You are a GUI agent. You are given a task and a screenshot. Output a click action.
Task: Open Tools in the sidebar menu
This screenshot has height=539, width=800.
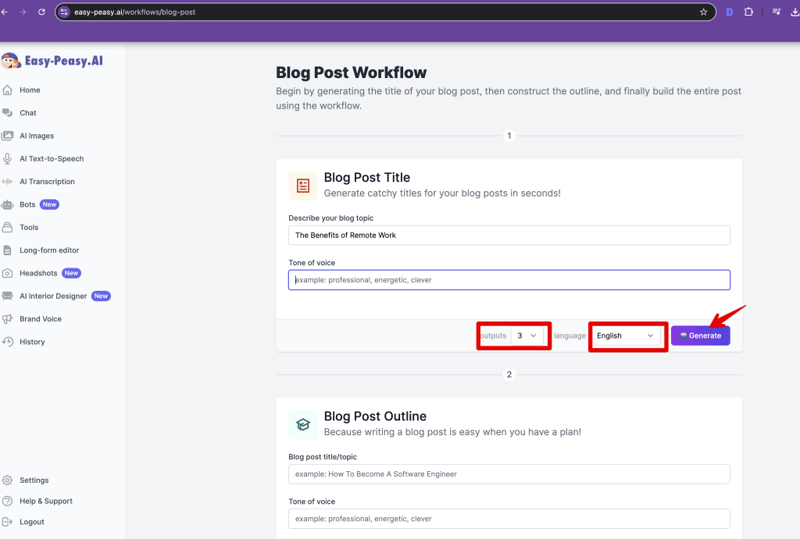coord(29,227)
